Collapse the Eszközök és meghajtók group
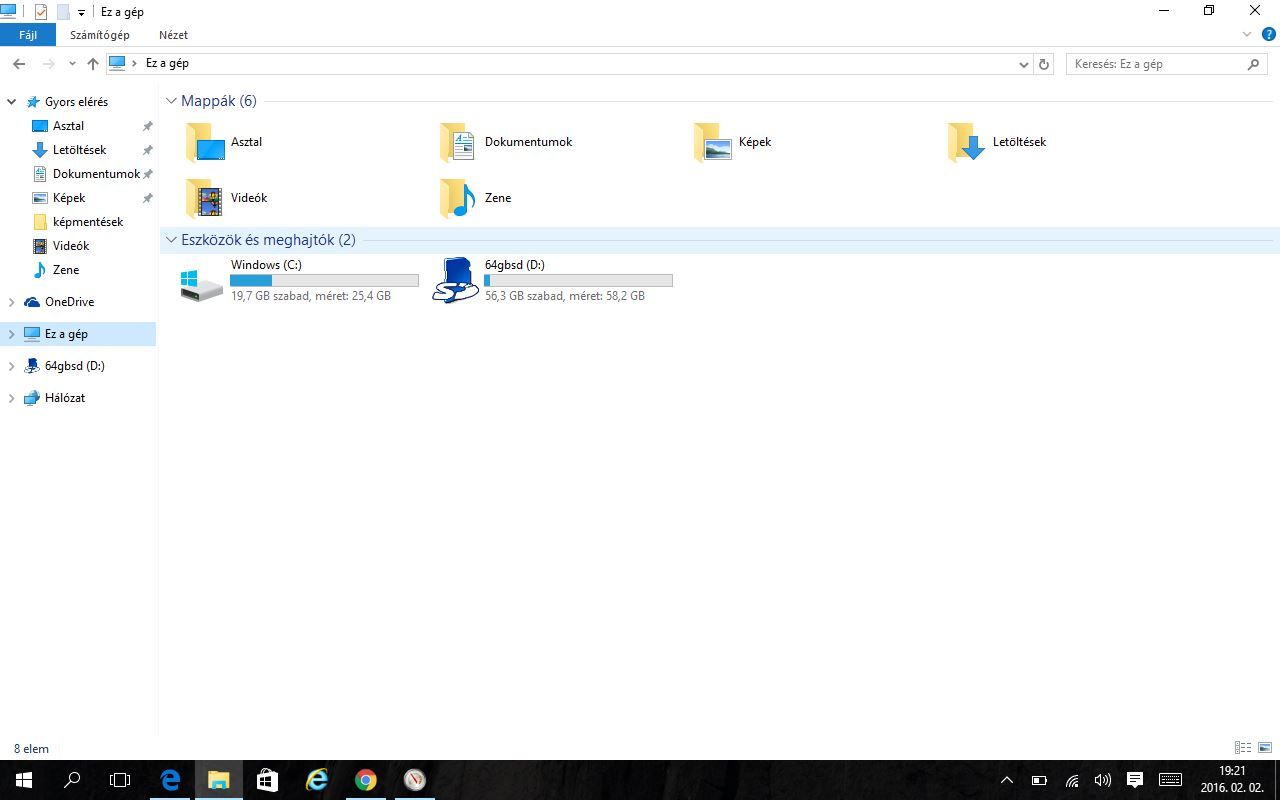The width and height of the screenshot is (1280, 800). tap(172, 240)
